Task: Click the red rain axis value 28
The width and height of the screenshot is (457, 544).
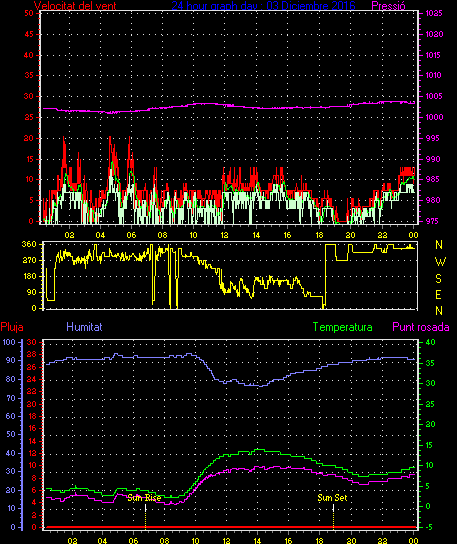Action: [x=32, y=355]
